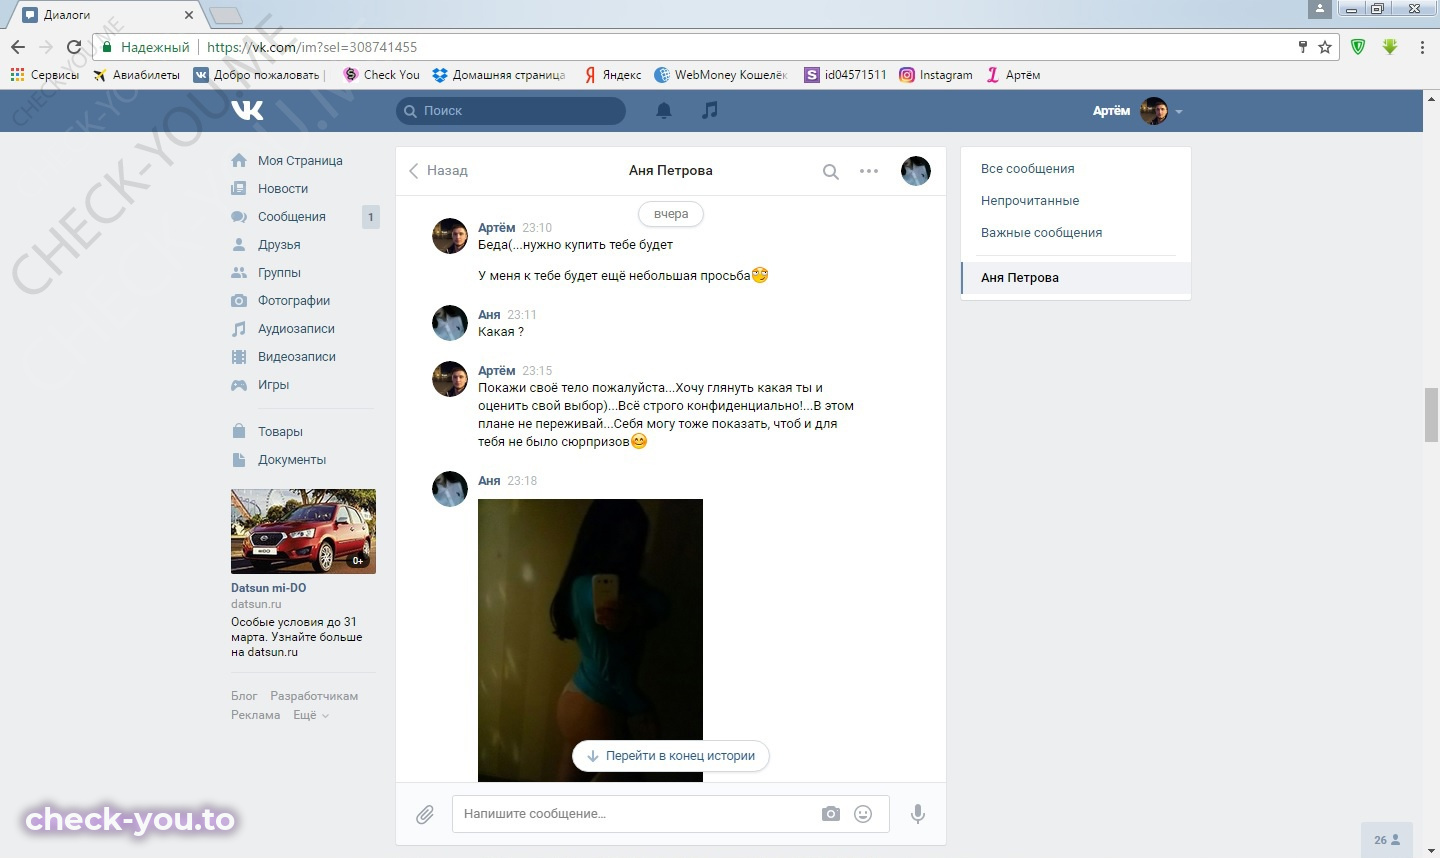The image size is (1440, 858).
Task: Open the emoji smiley picker
Action: tap(863, 814)
